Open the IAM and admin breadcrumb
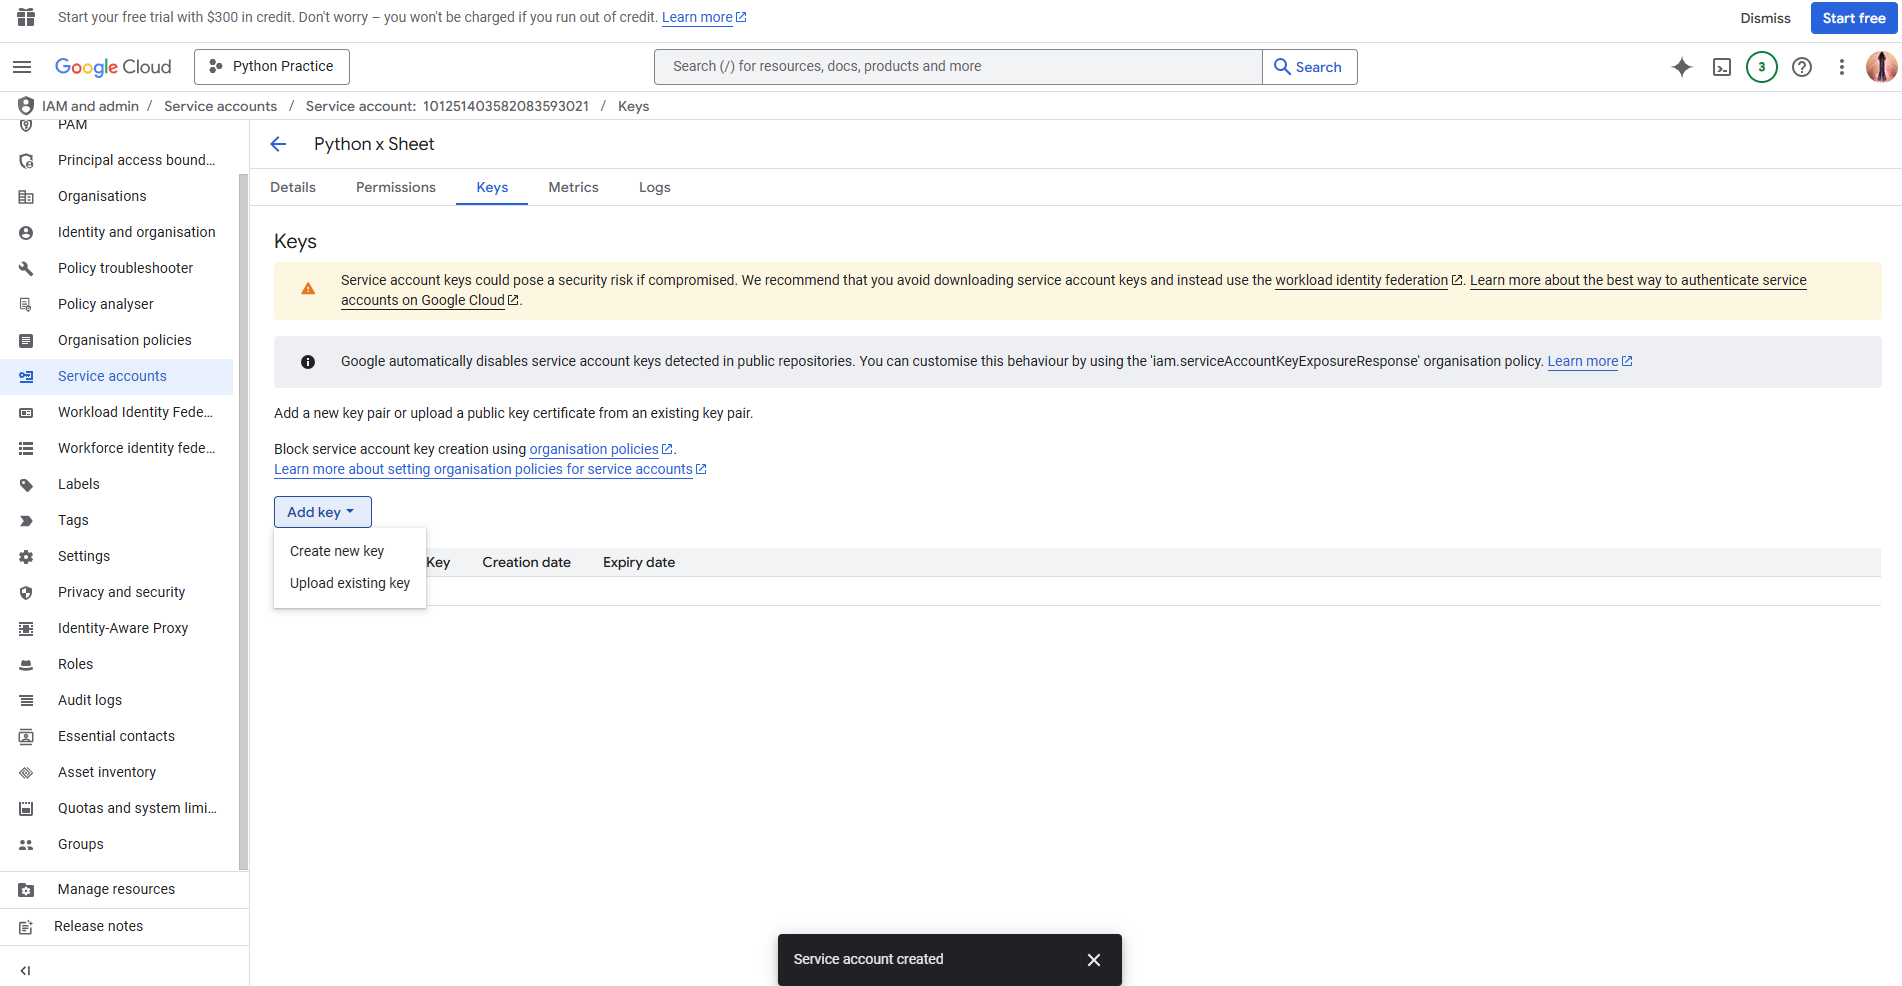 [90, 106]
